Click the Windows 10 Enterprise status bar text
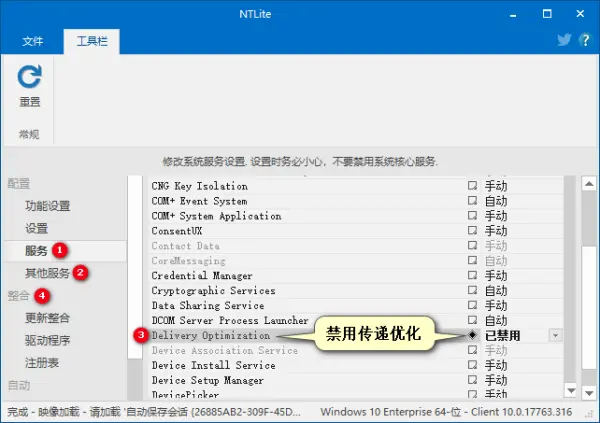This screenshot has width=600, height=423. tap(446, 412)
